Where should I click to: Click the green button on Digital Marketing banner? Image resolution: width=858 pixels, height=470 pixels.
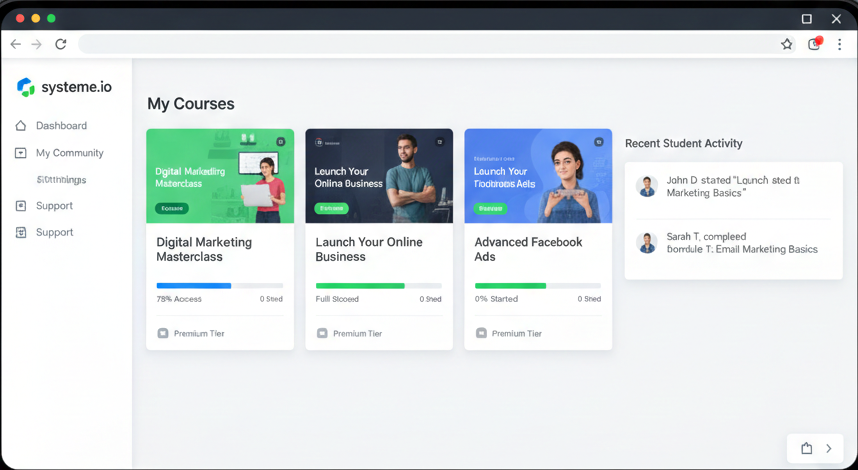click(172, 208)
